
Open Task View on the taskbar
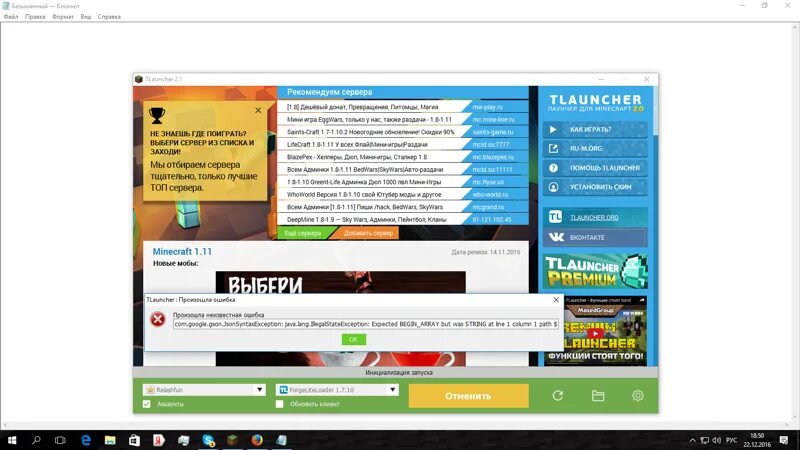pos(60,440)
